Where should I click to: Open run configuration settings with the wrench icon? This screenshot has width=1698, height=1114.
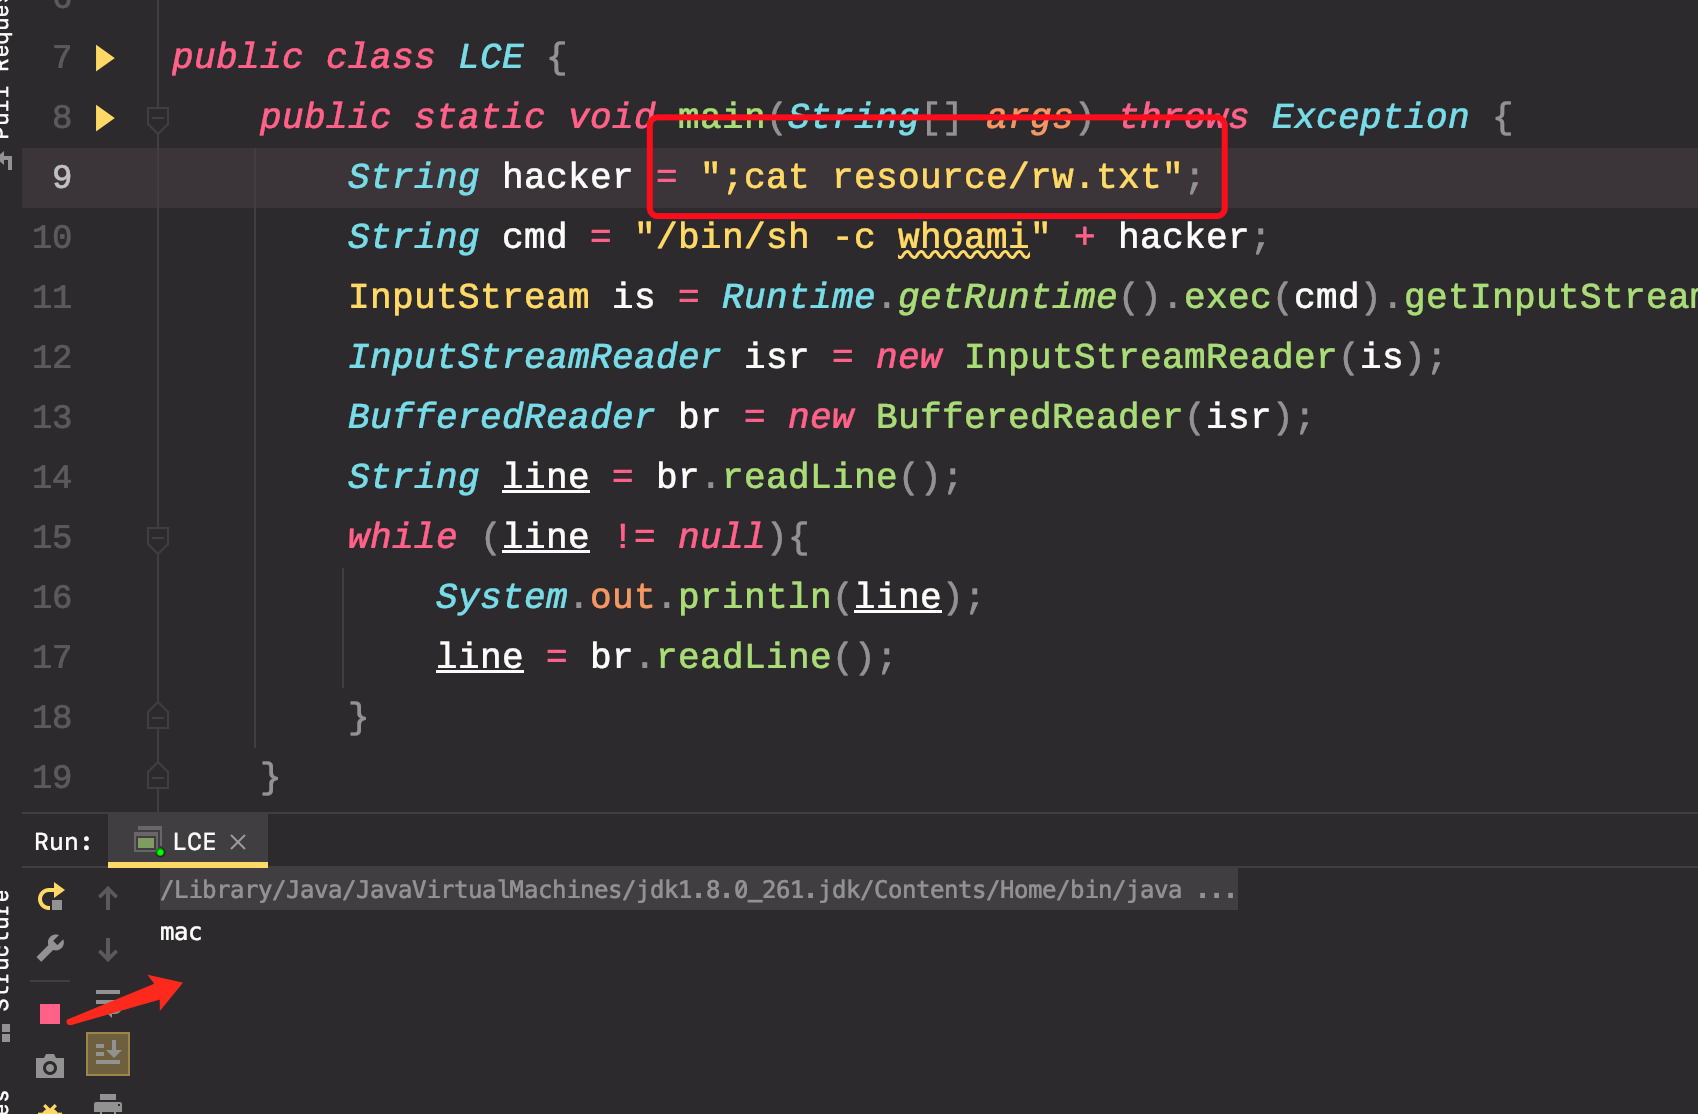(50, 947)
